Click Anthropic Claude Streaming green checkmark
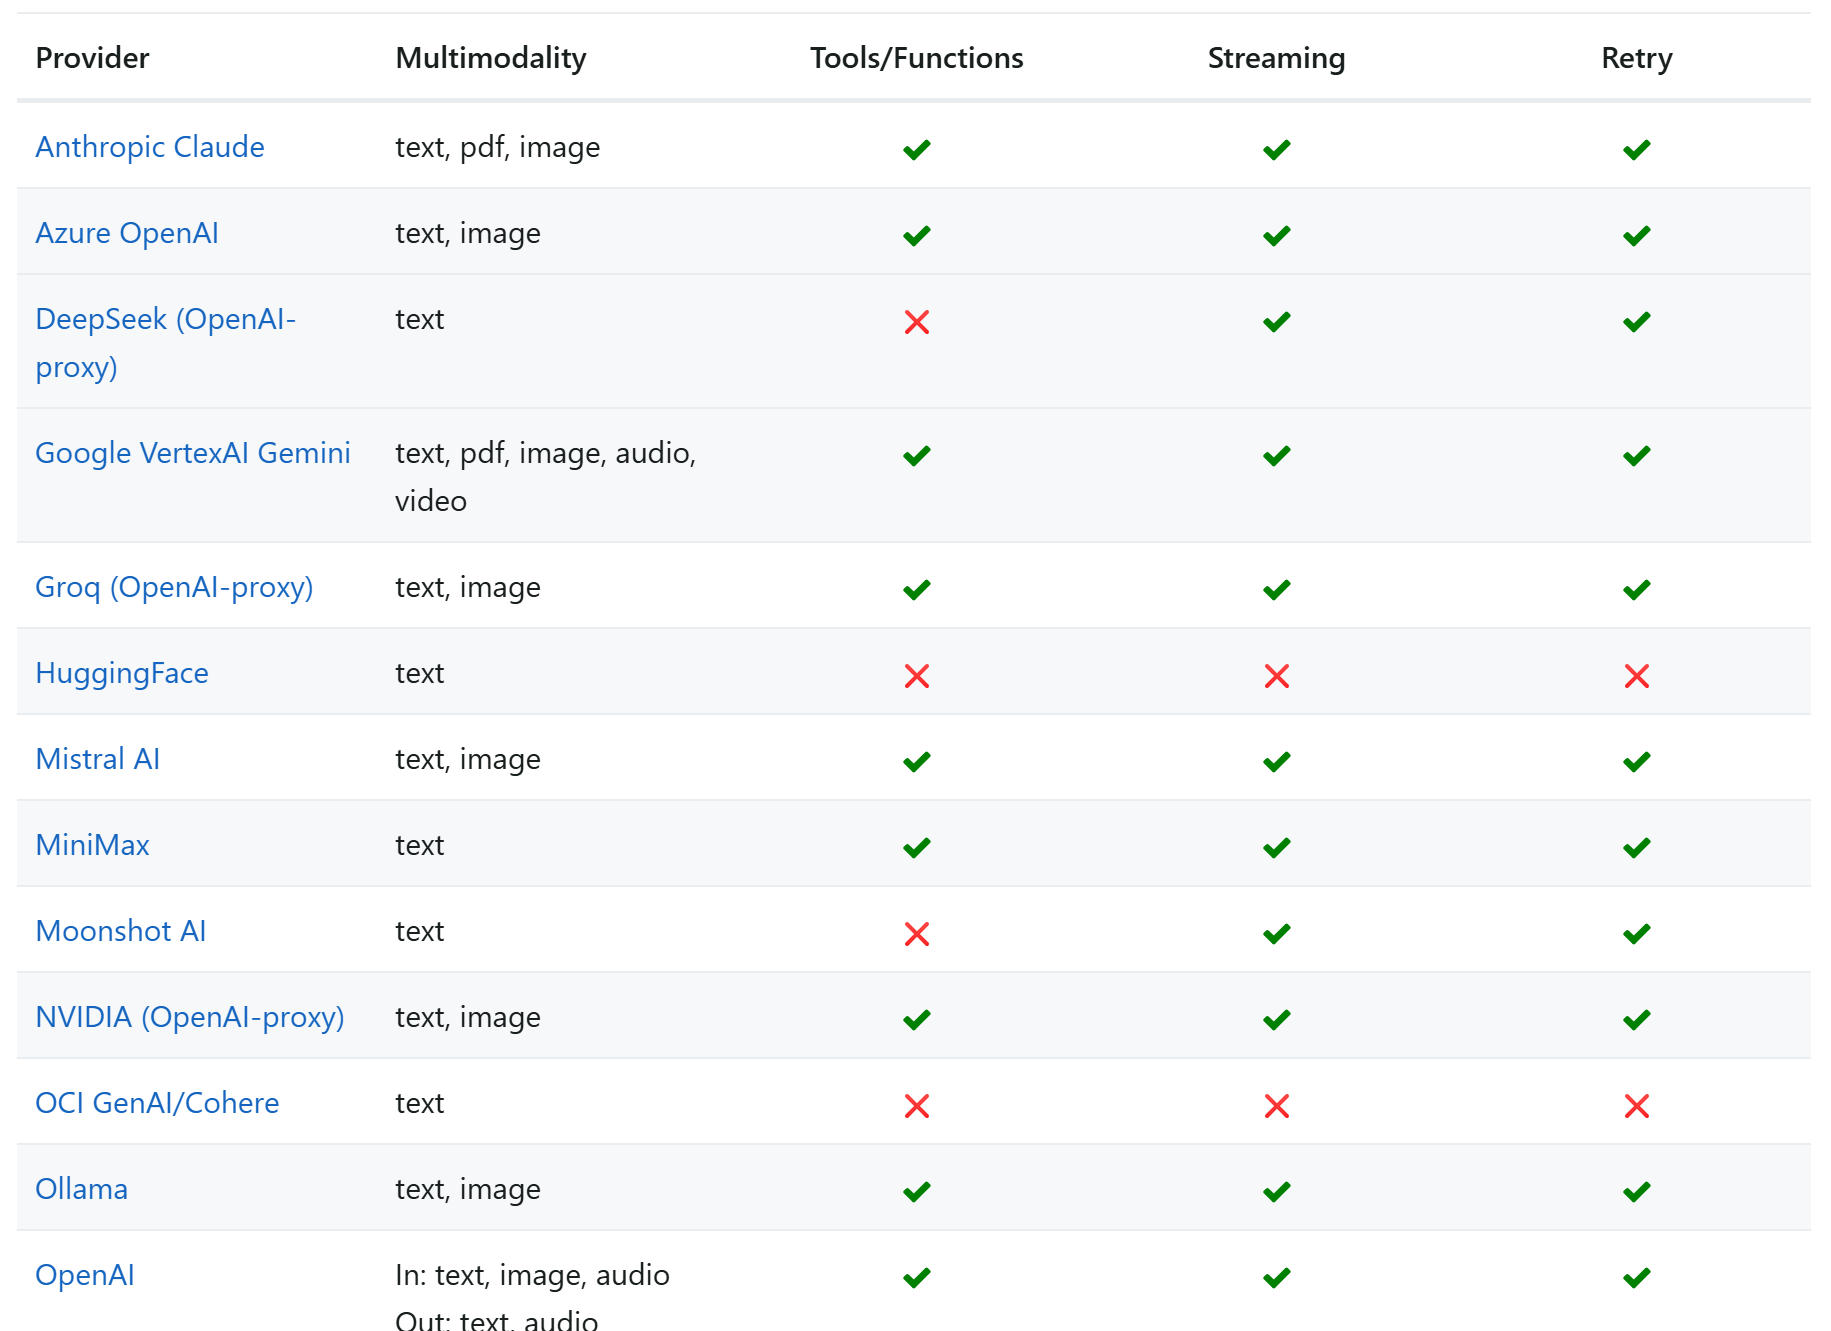This screenshot has height=1331, width=1831. [1277, 150]
